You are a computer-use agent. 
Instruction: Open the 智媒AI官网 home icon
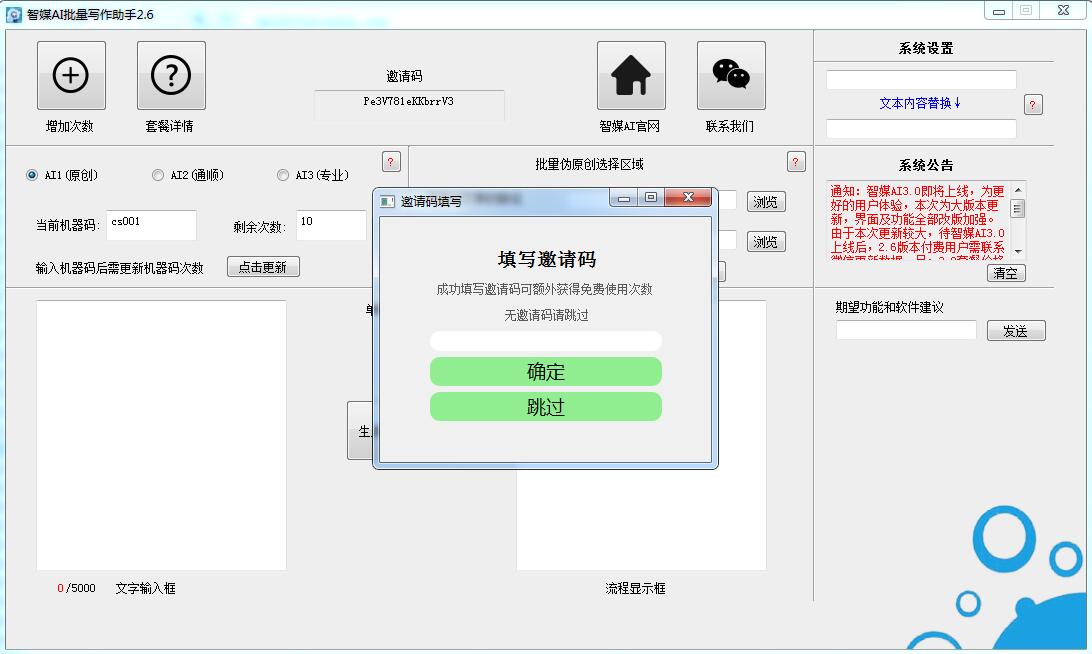[631, 75]
